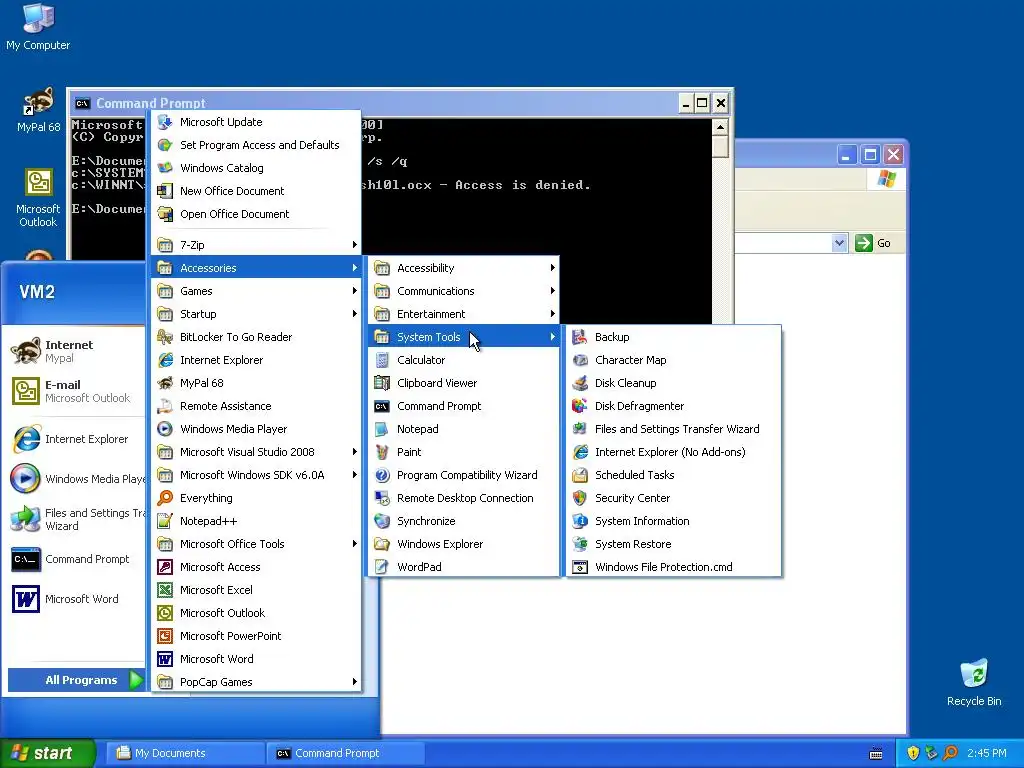Choose MyPal 68 in programs list
This screenshot has height=768, width=1024.
pos(256,383)
